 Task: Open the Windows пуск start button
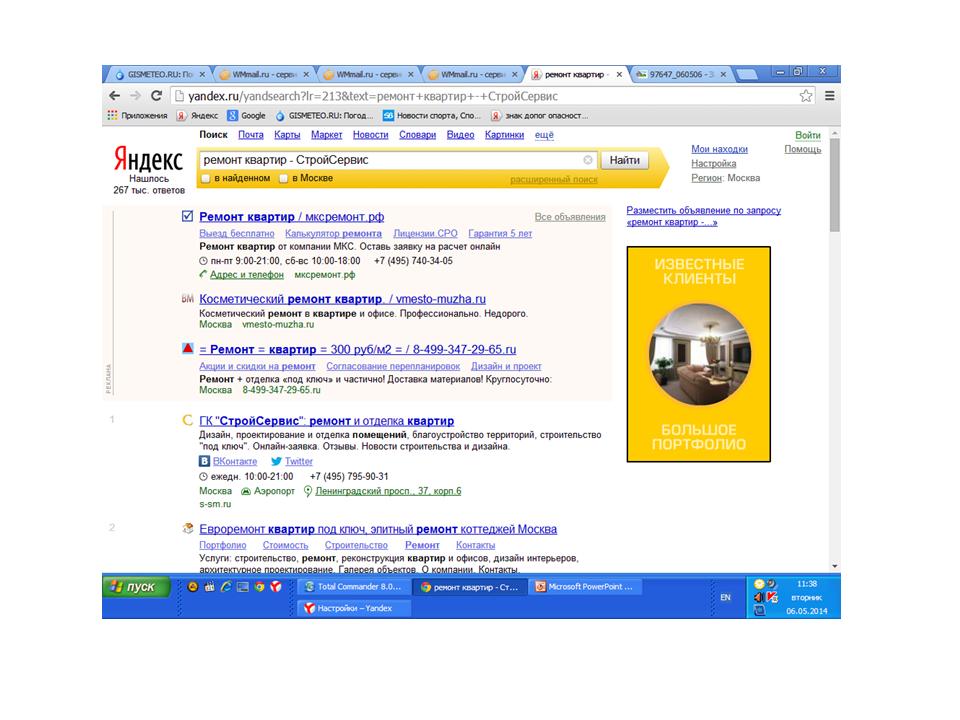coord(136,587)
